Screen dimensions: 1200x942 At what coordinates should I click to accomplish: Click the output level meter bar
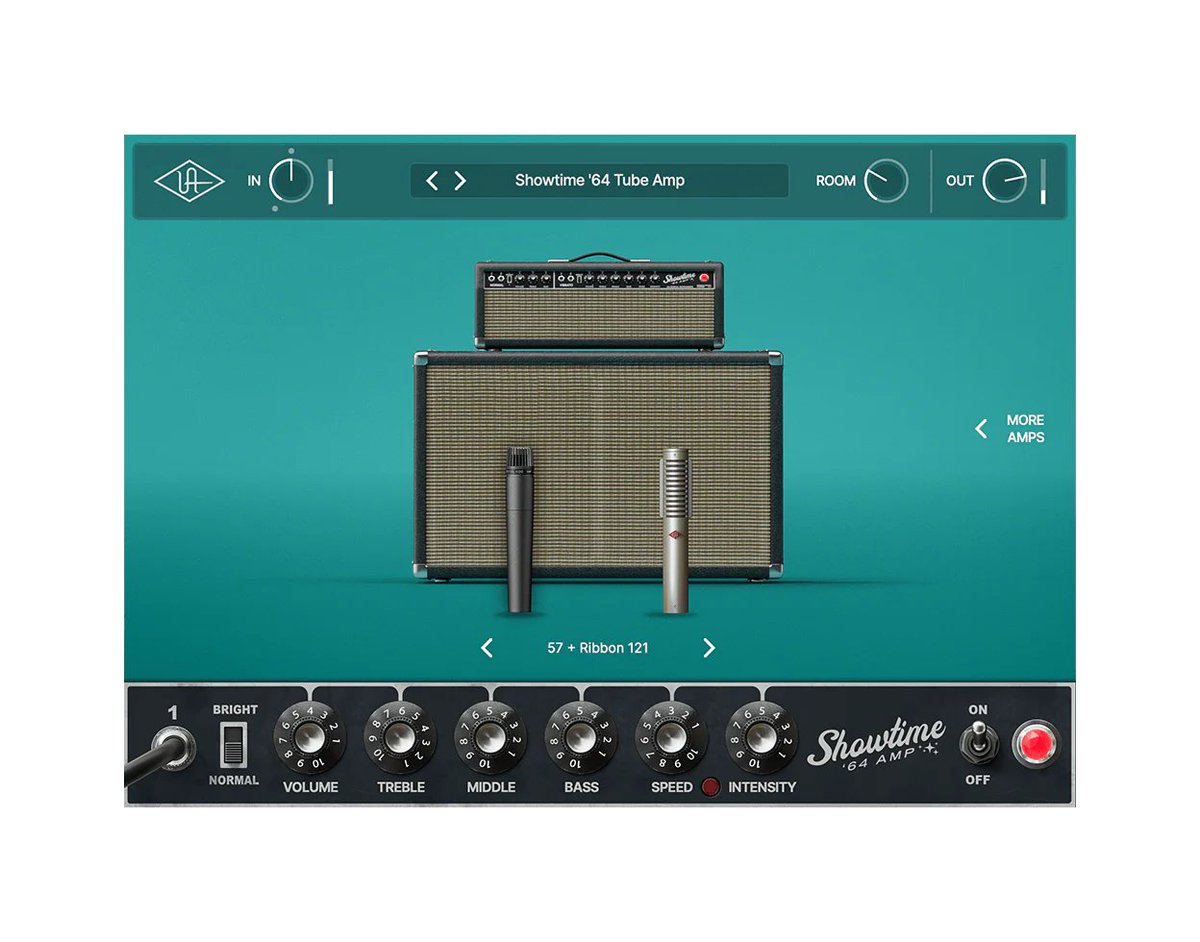(x=1043, y=181)
